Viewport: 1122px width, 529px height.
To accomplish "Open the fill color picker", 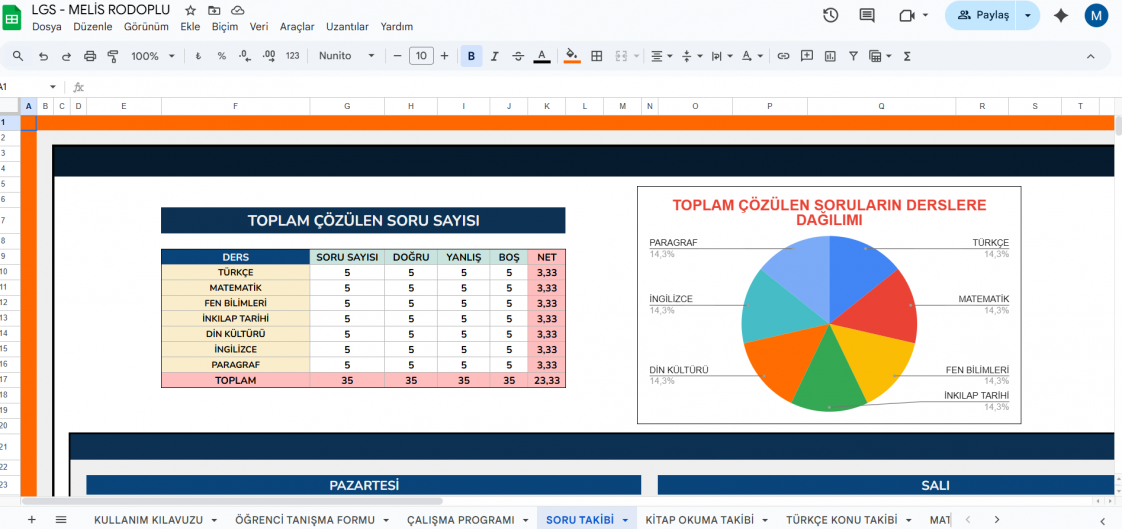I will (571, 56).
